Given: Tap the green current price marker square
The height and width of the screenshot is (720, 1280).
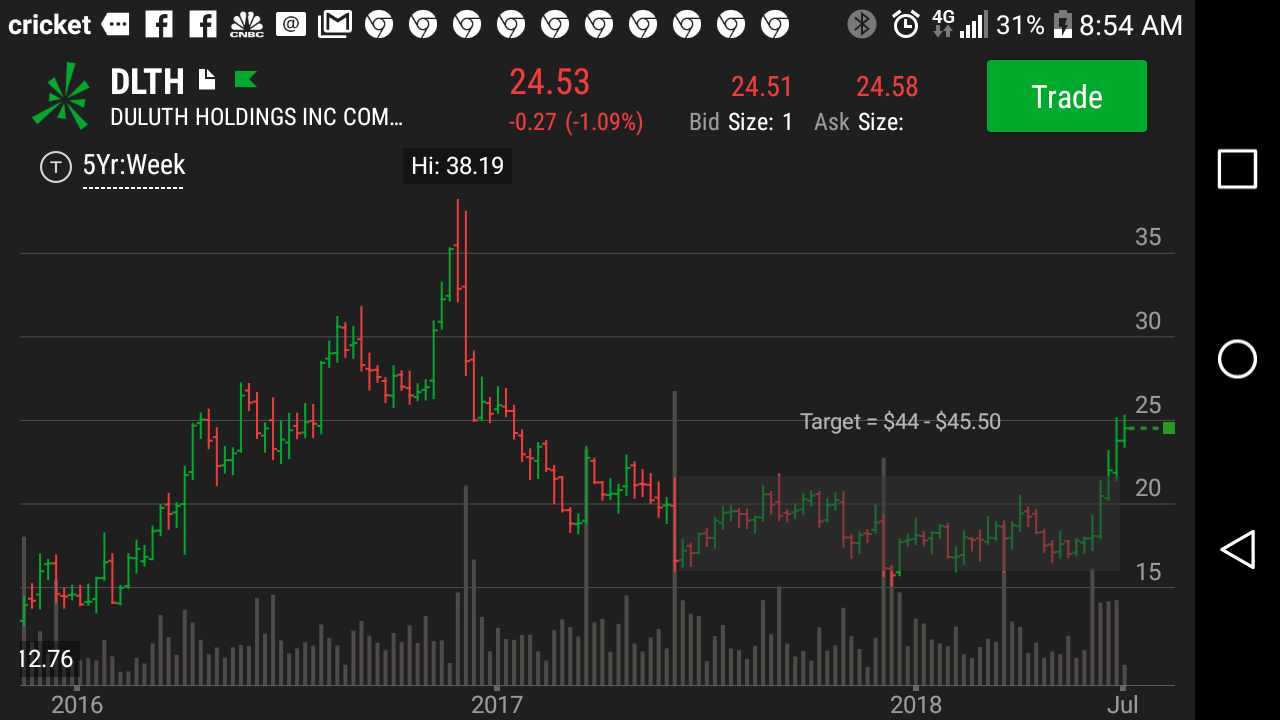Looking at the screenshot, I should pos(1169,428).
